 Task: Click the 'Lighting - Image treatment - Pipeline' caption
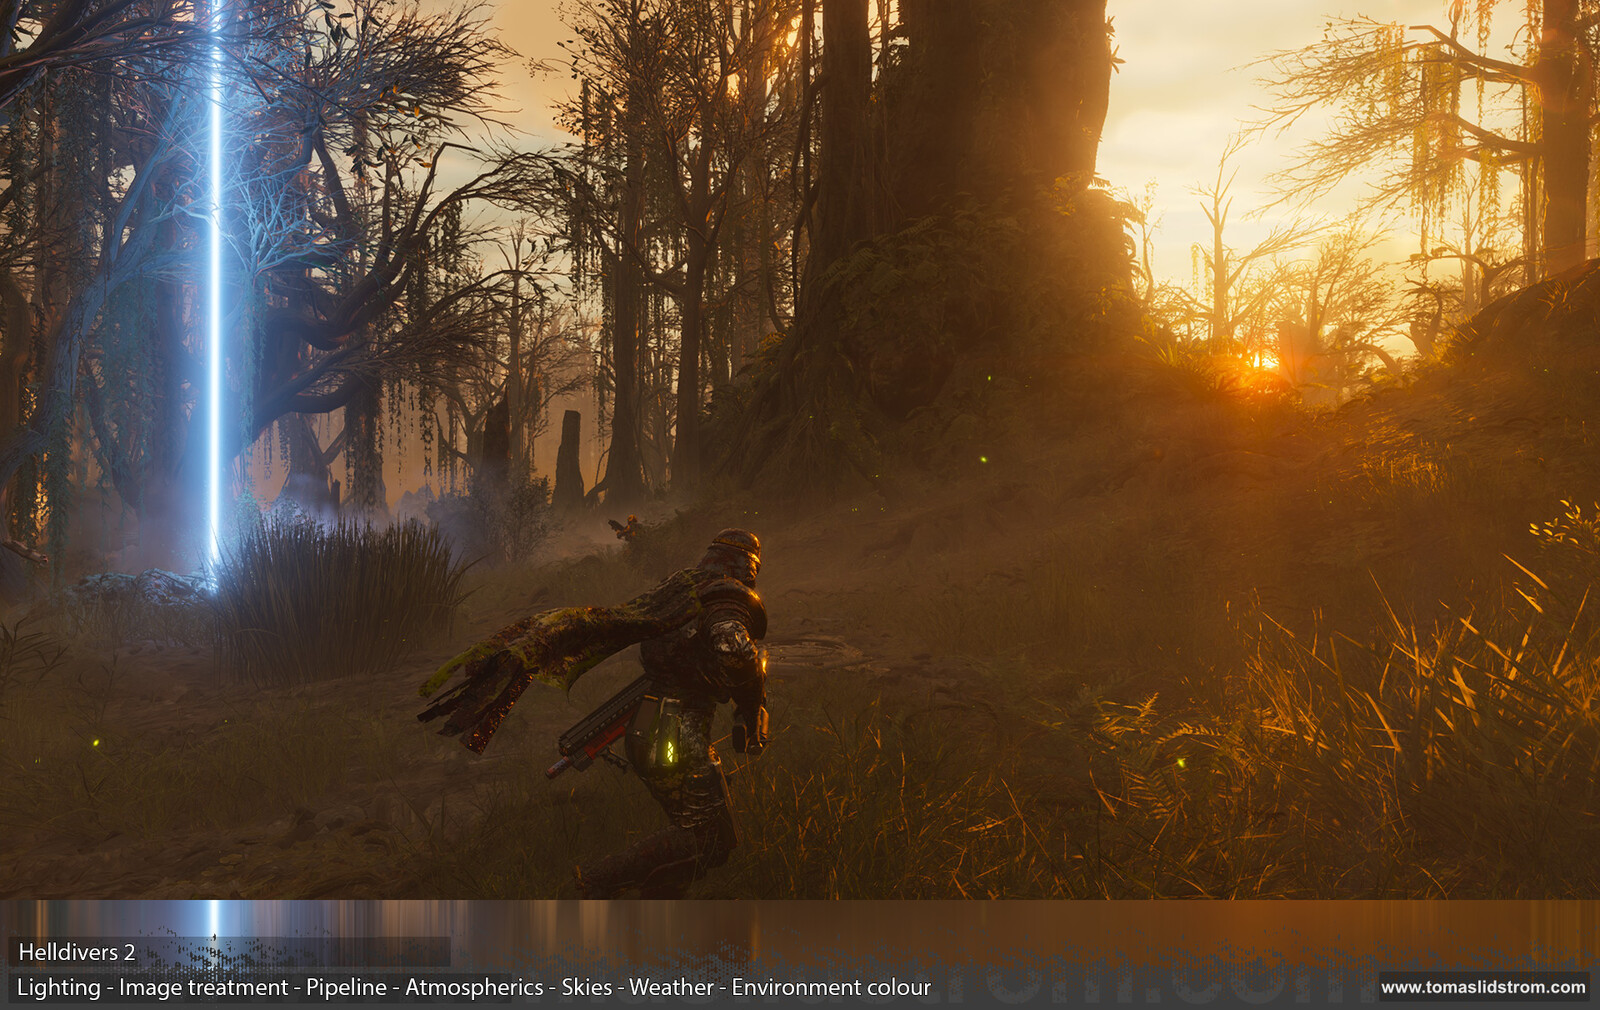click(202, 987)
